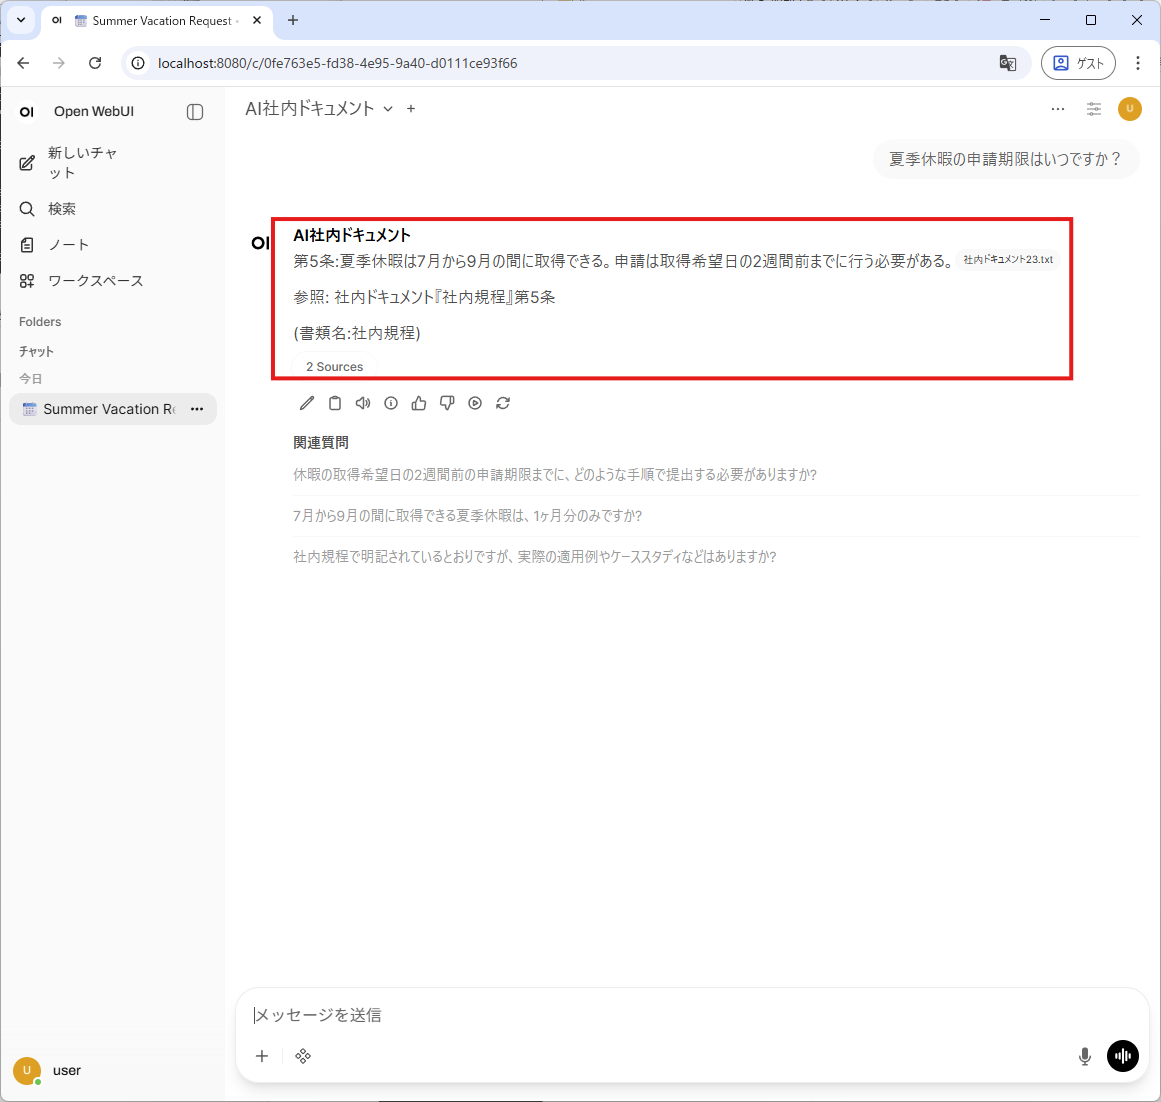Expand the AI社内ドキュメント model dropdown
This screenshot has height=1102, width=1161.
pyautogui.click(x=388, y=109)
